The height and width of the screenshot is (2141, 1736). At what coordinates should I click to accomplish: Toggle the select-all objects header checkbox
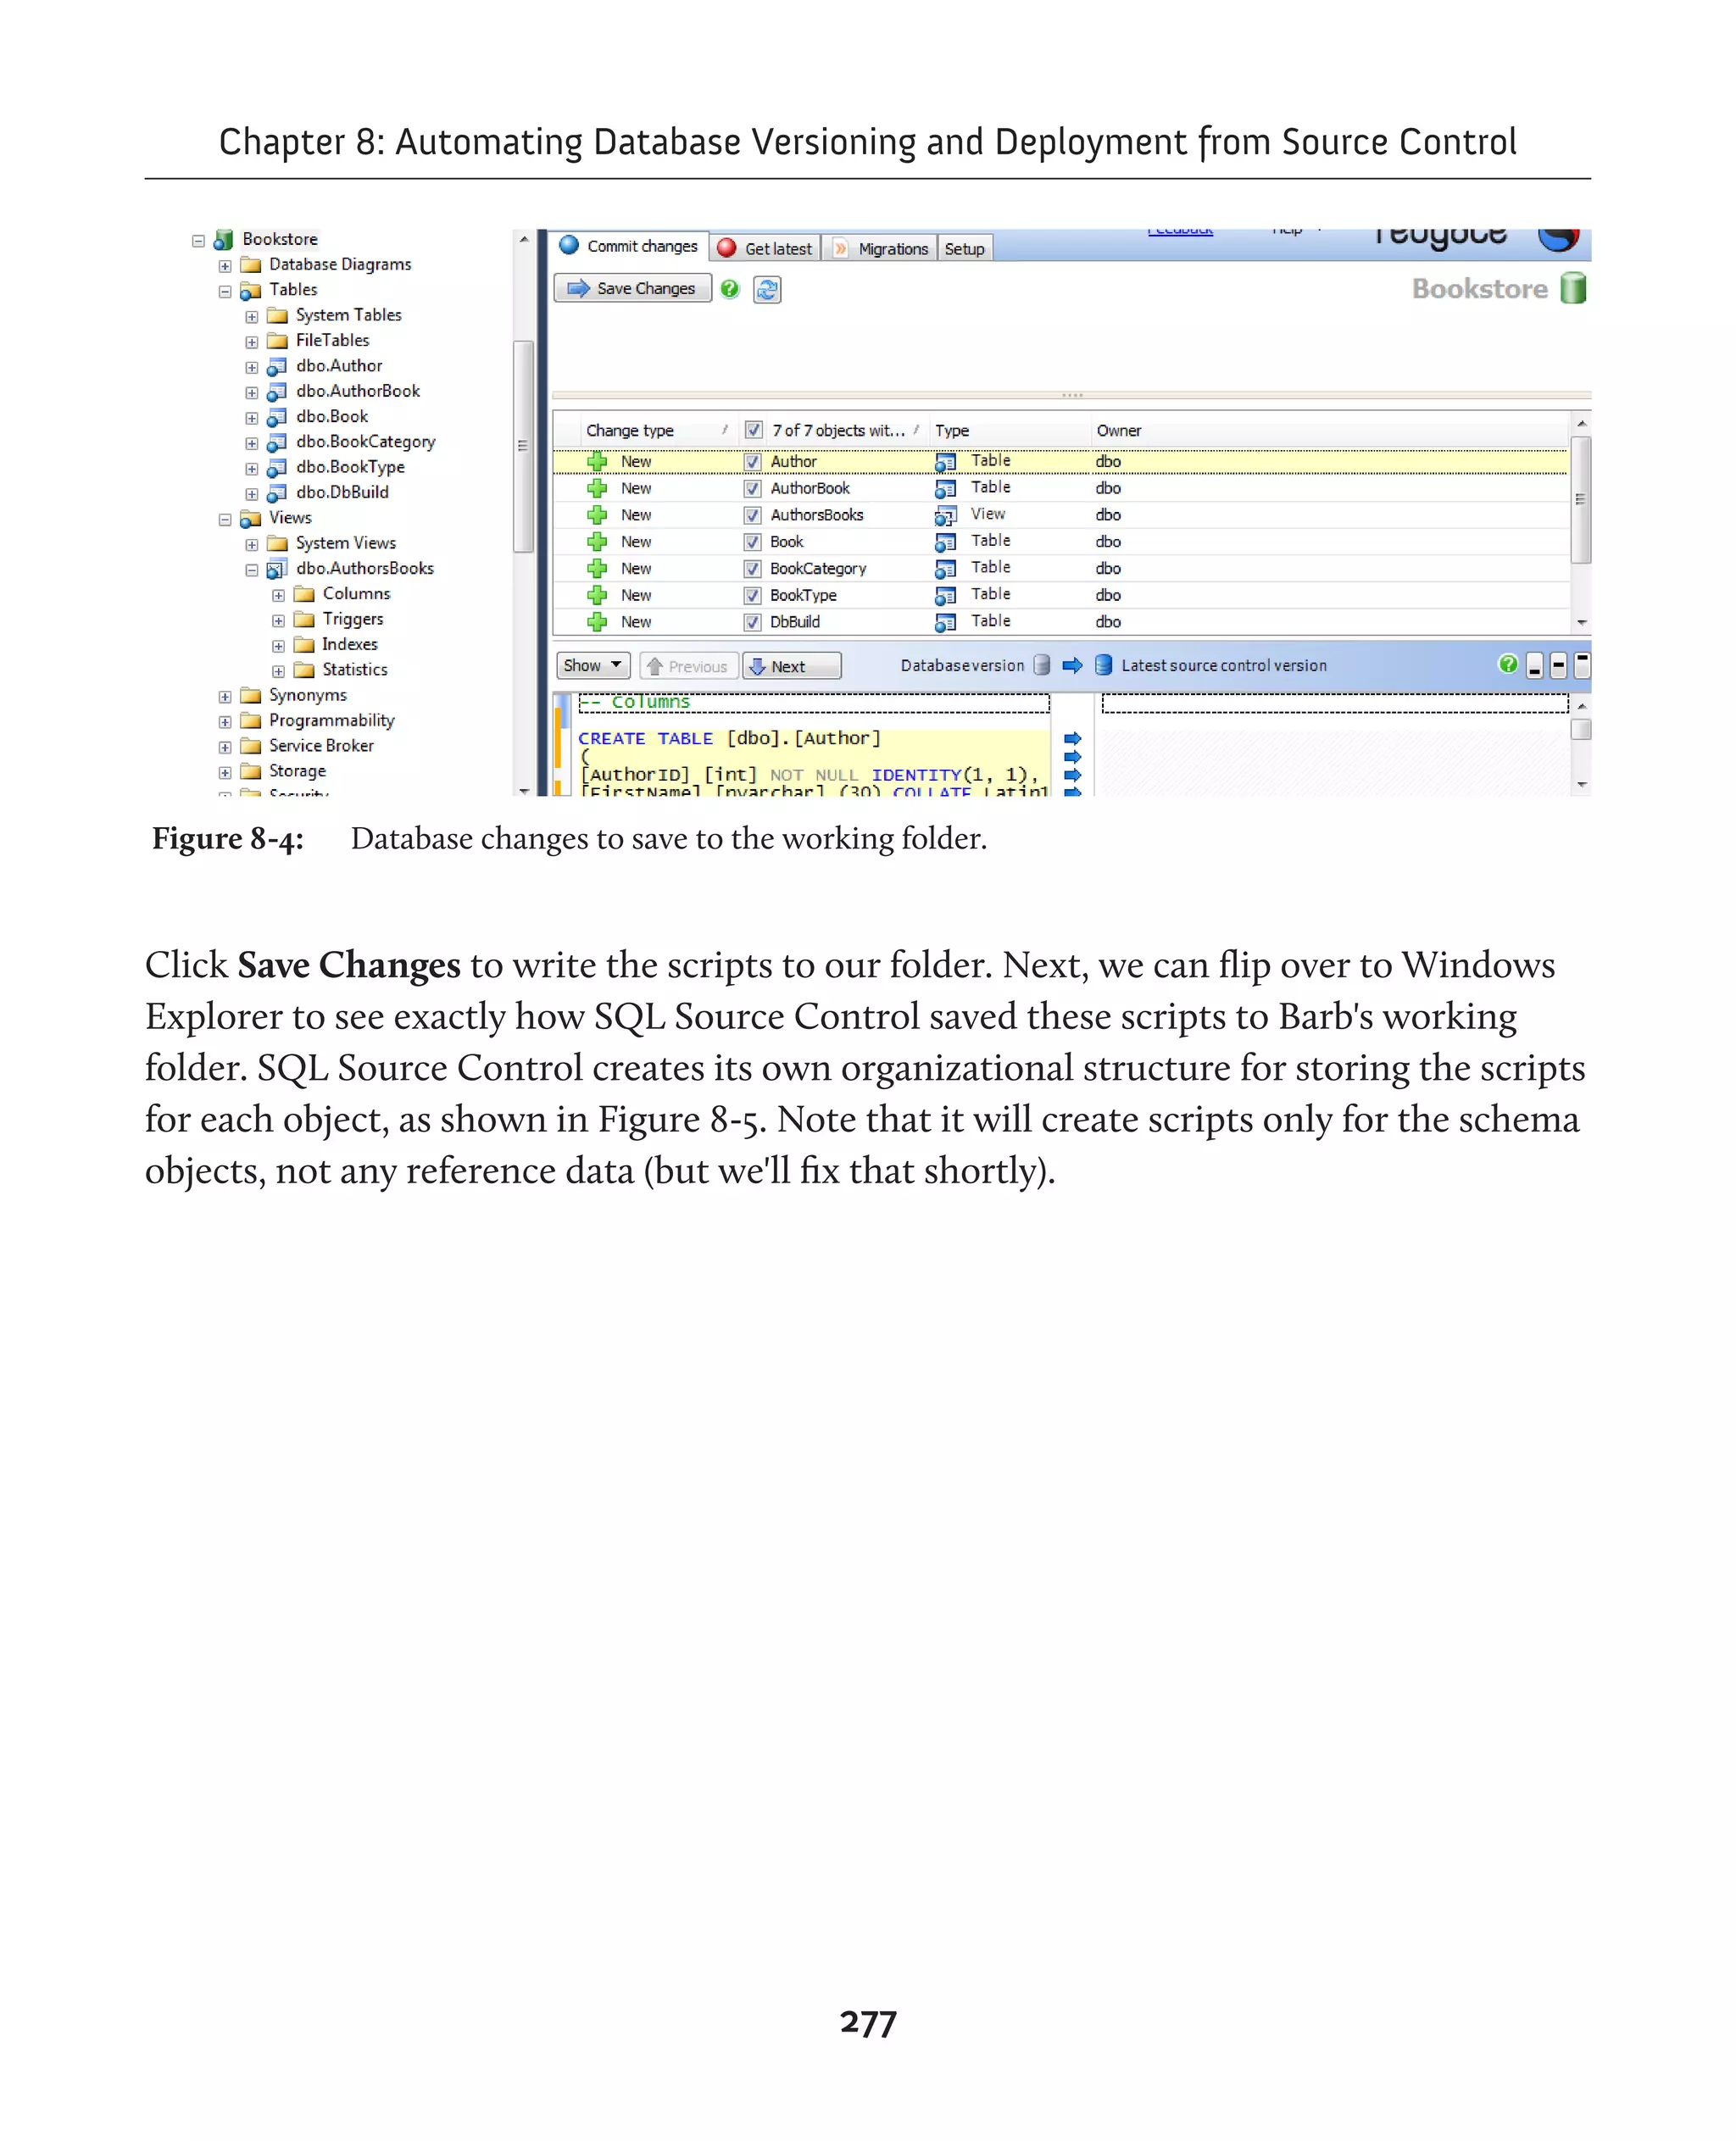[x=754, y=431]
